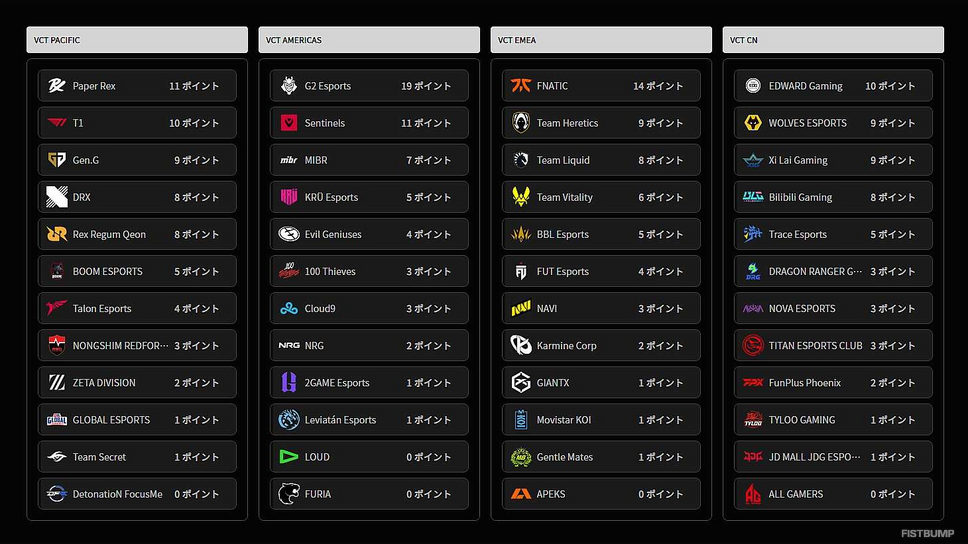Open the VCT PACIFIC header tab
This screenshot has width=968, height=544.
(137, 40)
